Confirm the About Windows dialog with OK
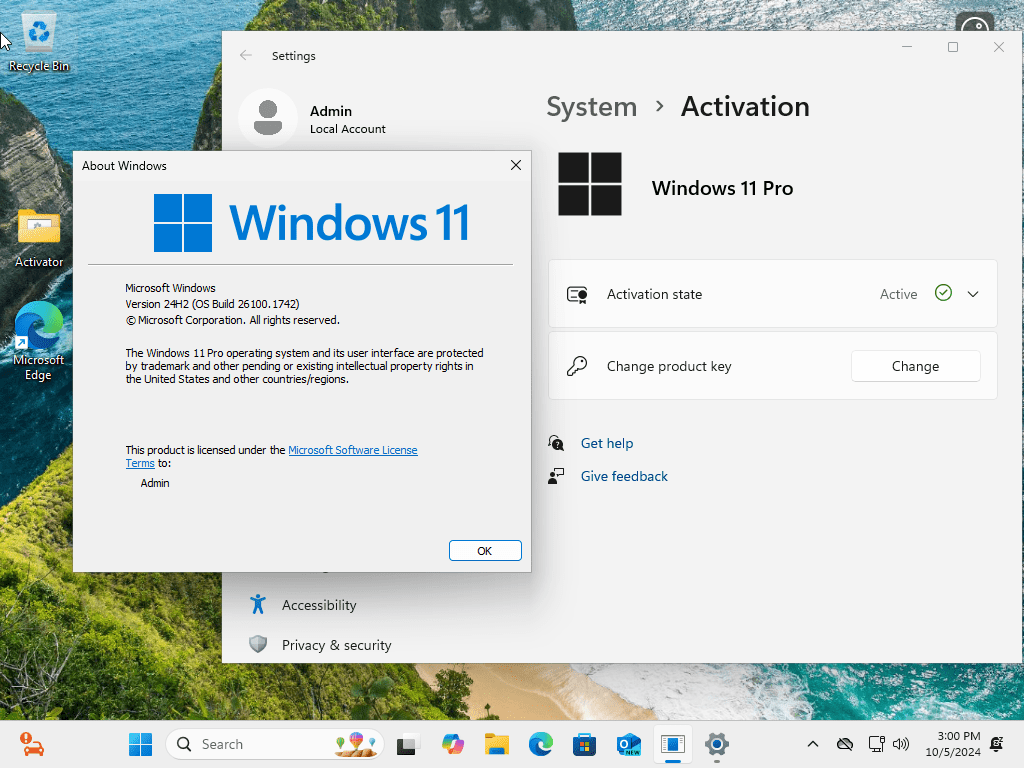The height and width of the screenshot is (768, 1024). point(485,550)
